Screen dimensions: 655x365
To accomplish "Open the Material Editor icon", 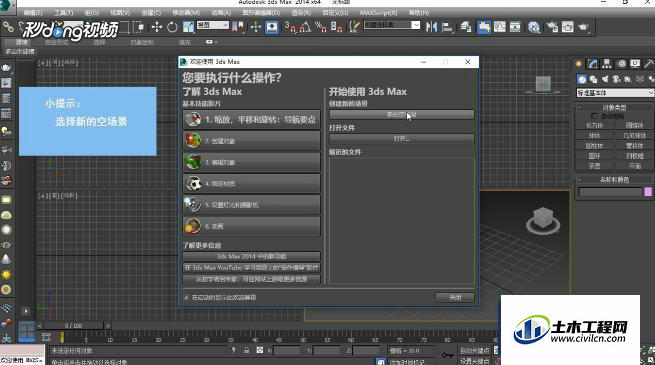I will (x=534, y=28).
